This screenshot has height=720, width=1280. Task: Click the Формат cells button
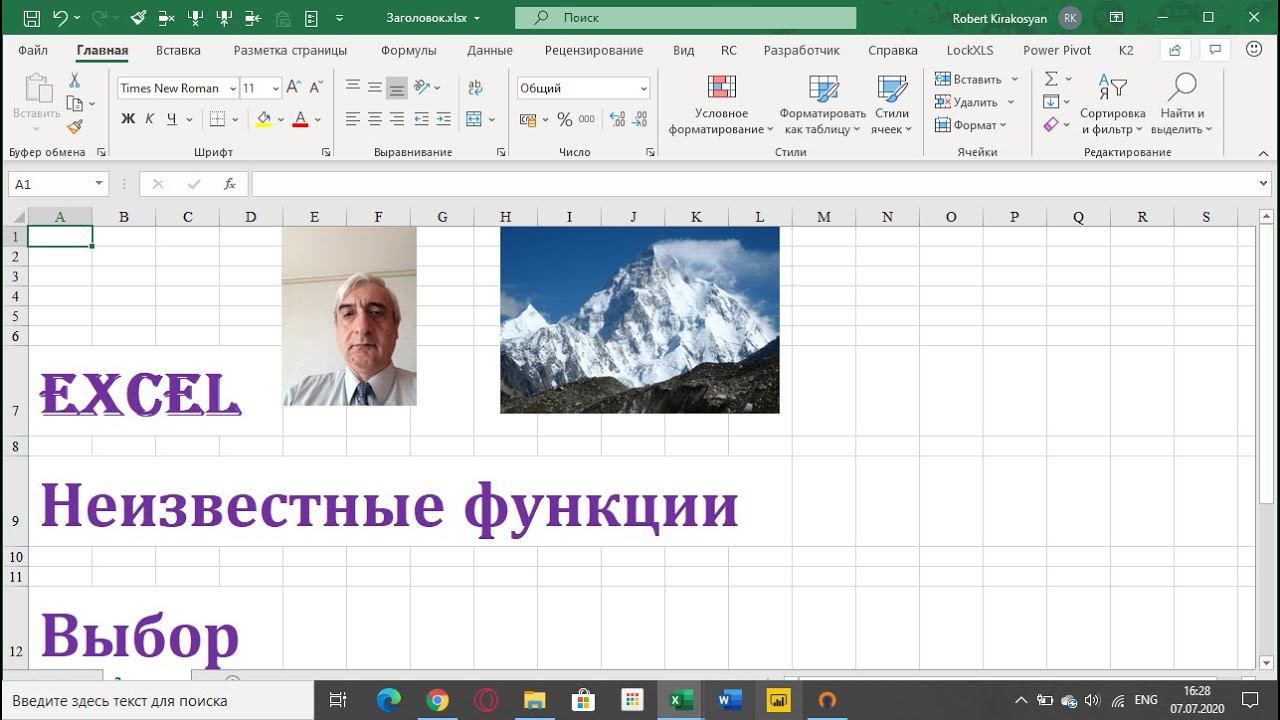point(970,125)
